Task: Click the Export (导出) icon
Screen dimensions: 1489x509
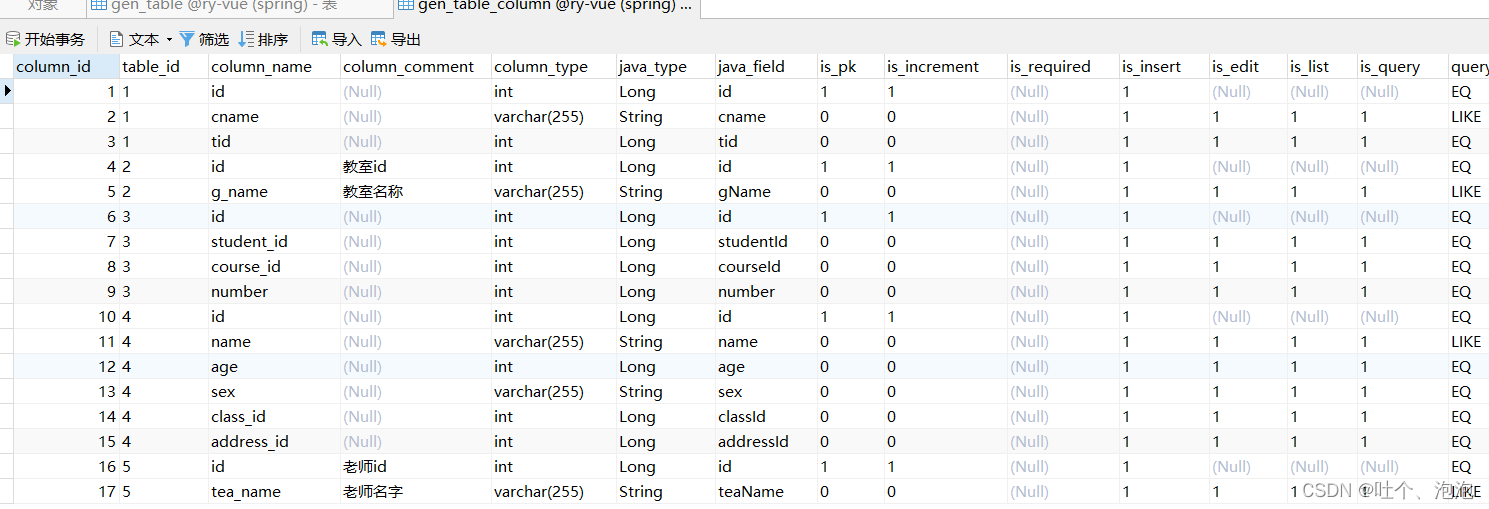Action: point(379,39)
